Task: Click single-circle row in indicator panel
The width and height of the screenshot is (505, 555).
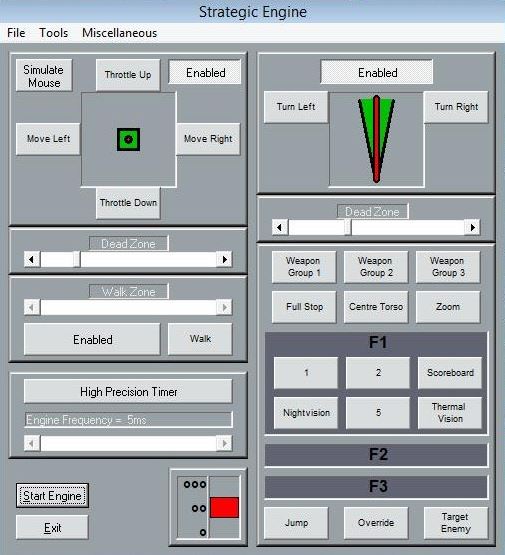Action: pos(203,532)
